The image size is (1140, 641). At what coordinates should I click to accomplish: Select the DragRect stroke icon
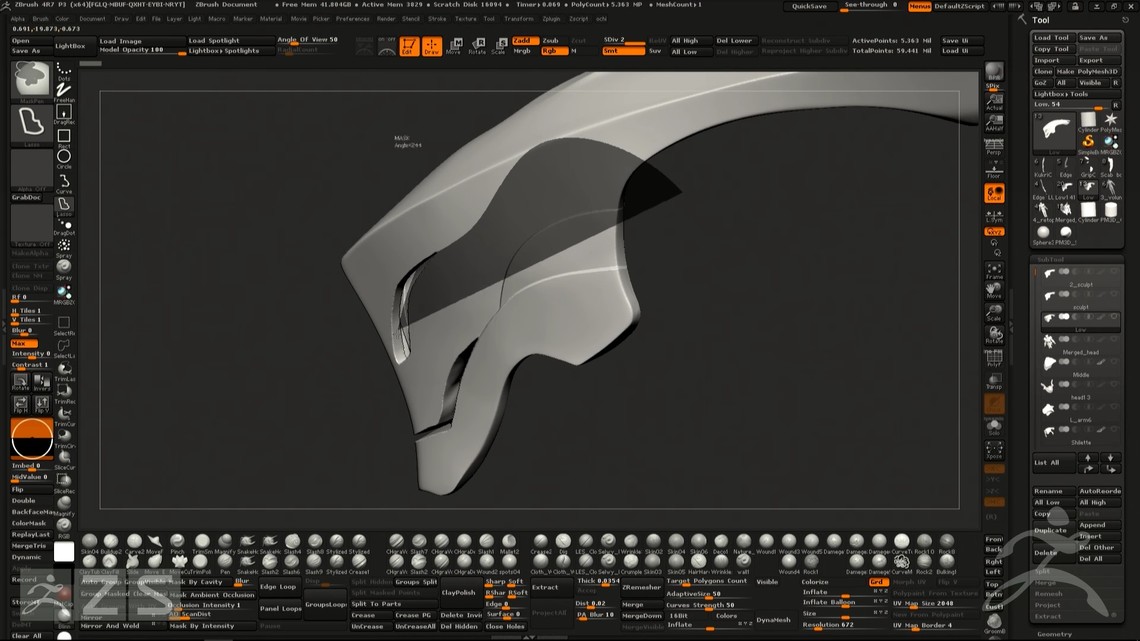point(64,113)
